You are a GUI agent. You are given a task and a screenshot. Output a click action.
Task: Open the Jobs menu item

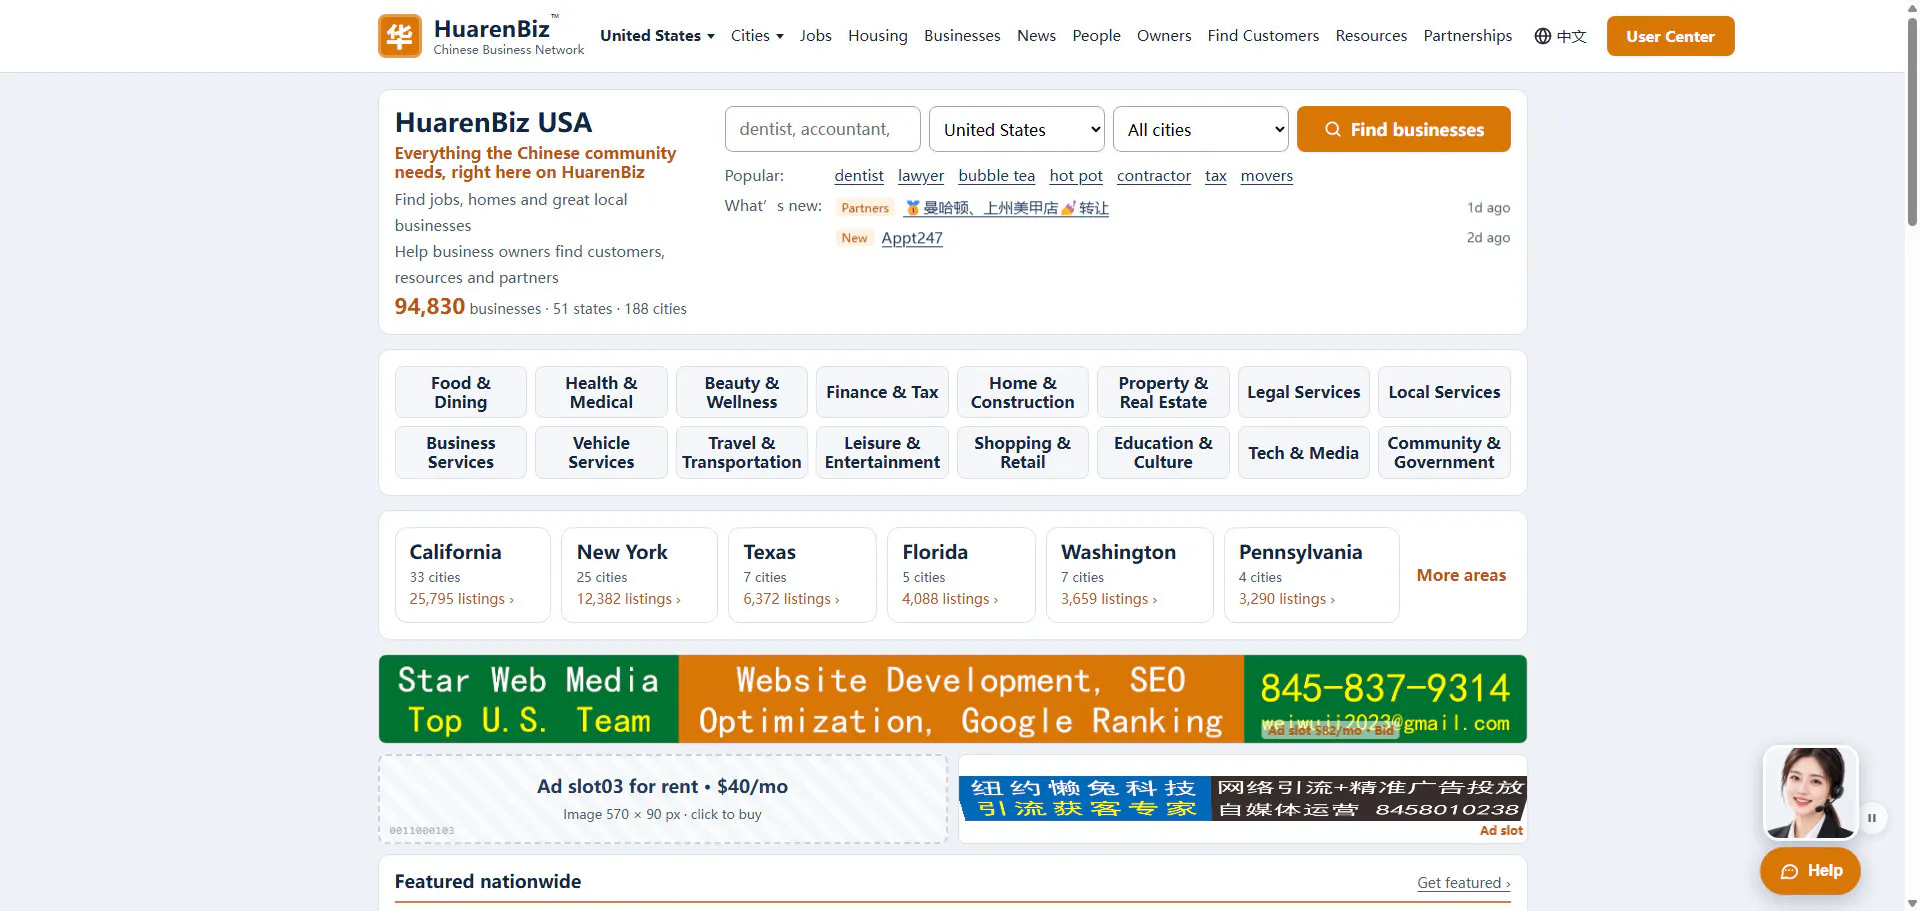(x=815, y=36)
